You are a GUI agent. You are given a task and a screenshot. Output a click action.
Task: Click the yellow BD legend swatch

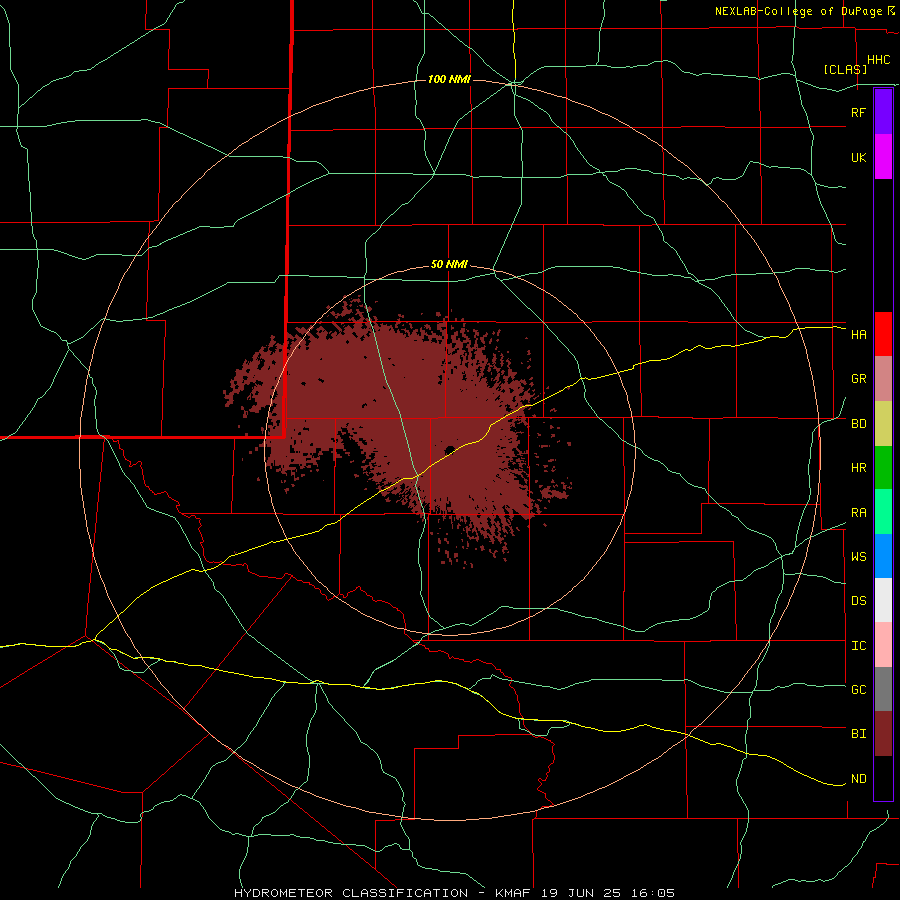click(883, 423)
